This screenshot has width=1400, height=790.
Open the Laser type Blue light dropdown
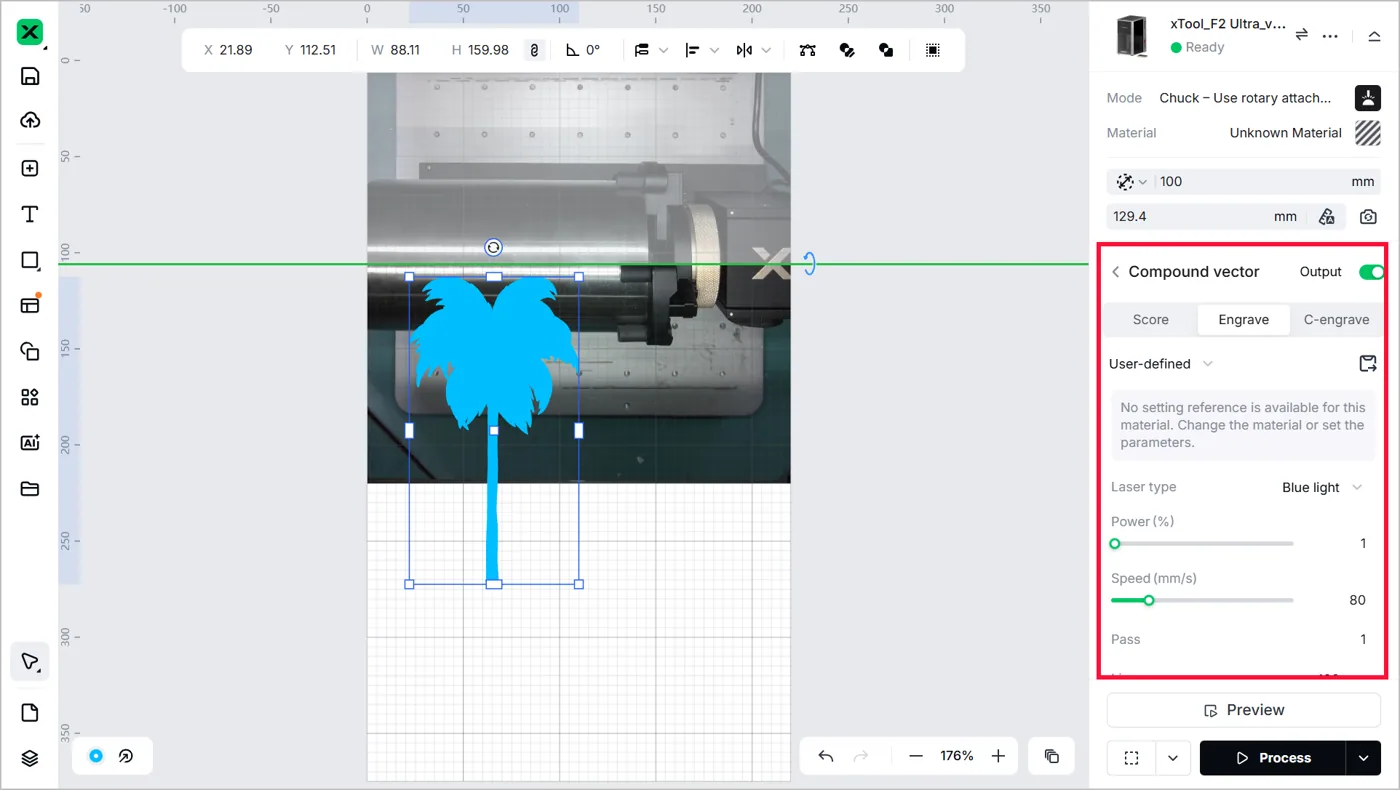pos(1322,487)
